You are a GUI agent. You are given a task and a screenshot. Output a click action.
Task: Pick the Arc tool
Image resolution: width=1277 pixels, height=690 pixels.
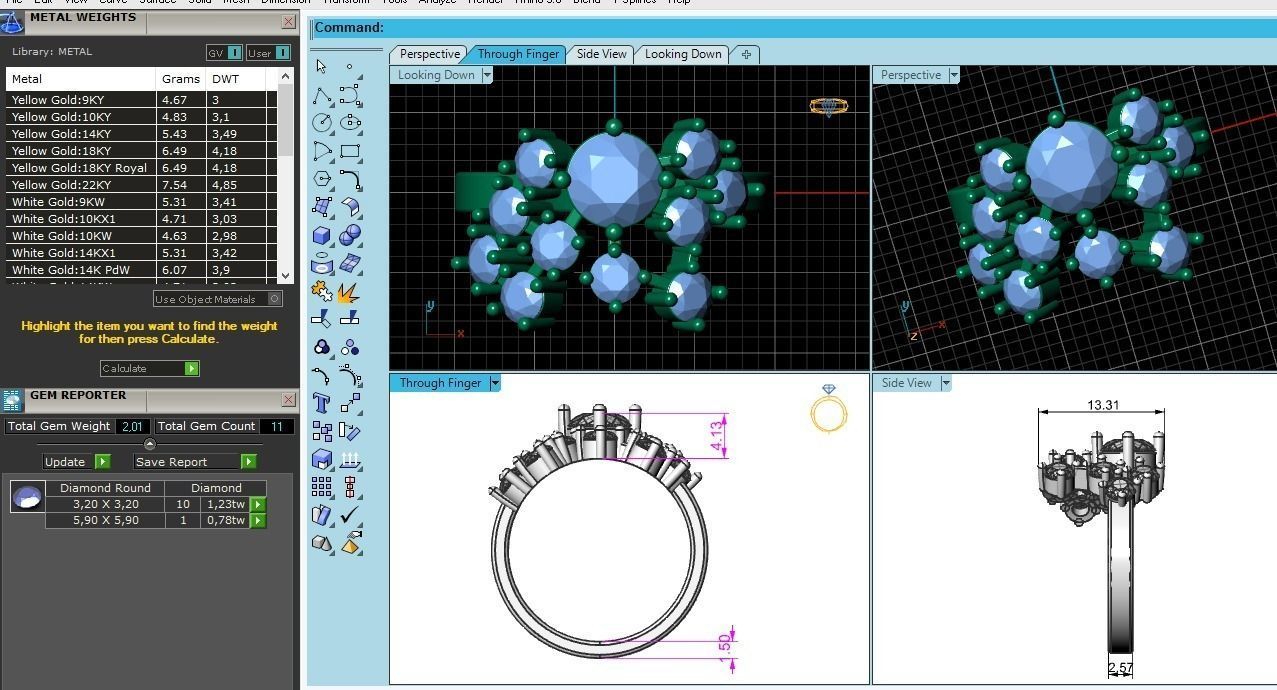(322, 152)
